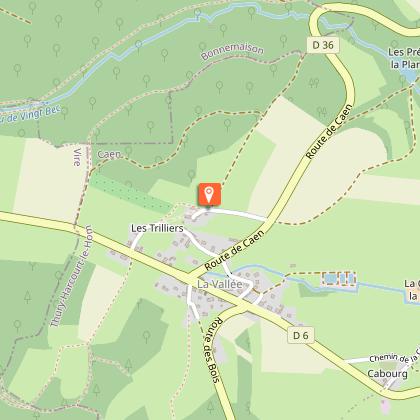The image size is (420, 420).
Task: Click the Les Pré la Plan label
Action: coord(404,58)
